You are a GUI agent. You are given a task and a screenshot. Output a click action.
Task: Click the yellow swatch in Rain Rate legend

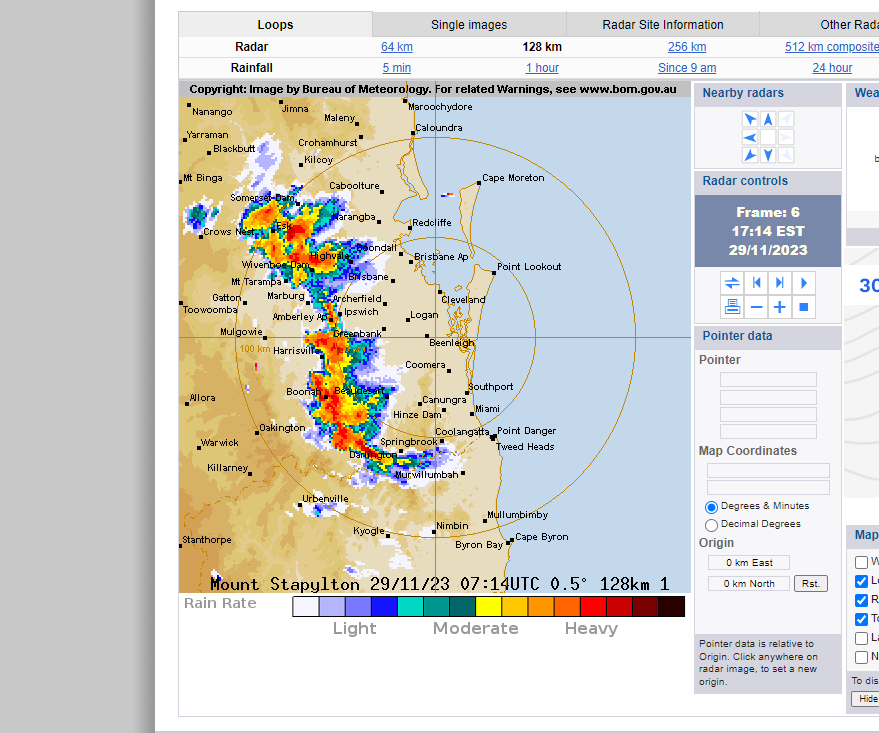(488, 607)
